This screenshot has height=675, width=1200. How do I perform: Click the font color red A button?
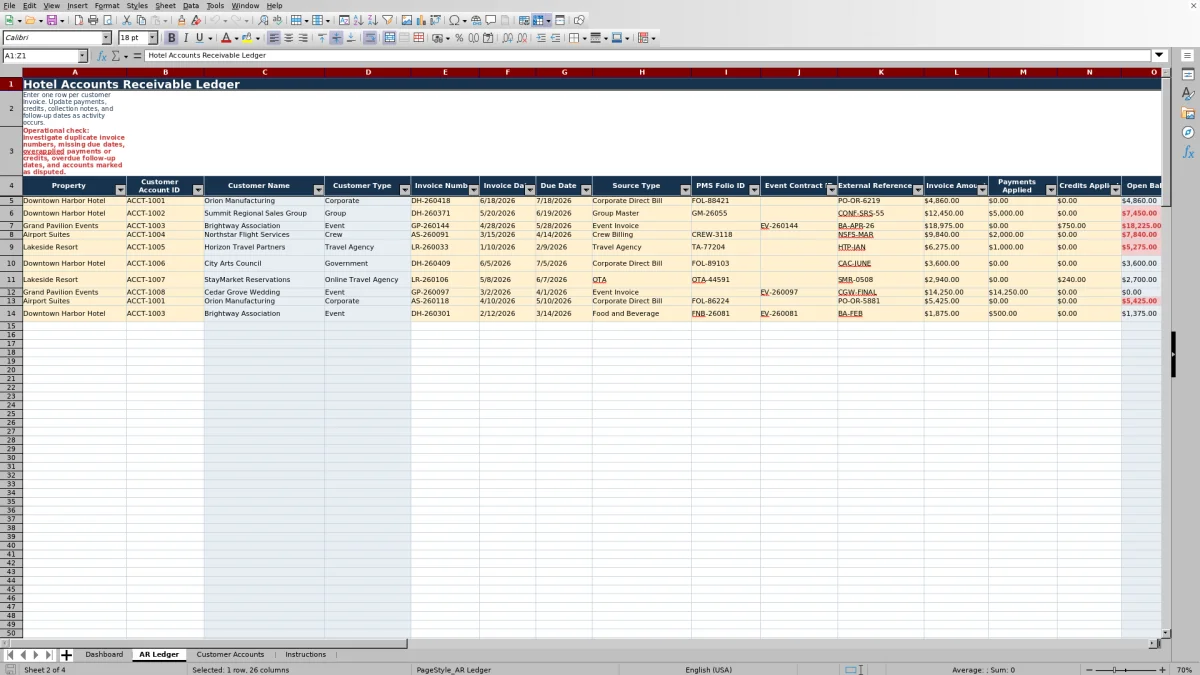[226, 38]
